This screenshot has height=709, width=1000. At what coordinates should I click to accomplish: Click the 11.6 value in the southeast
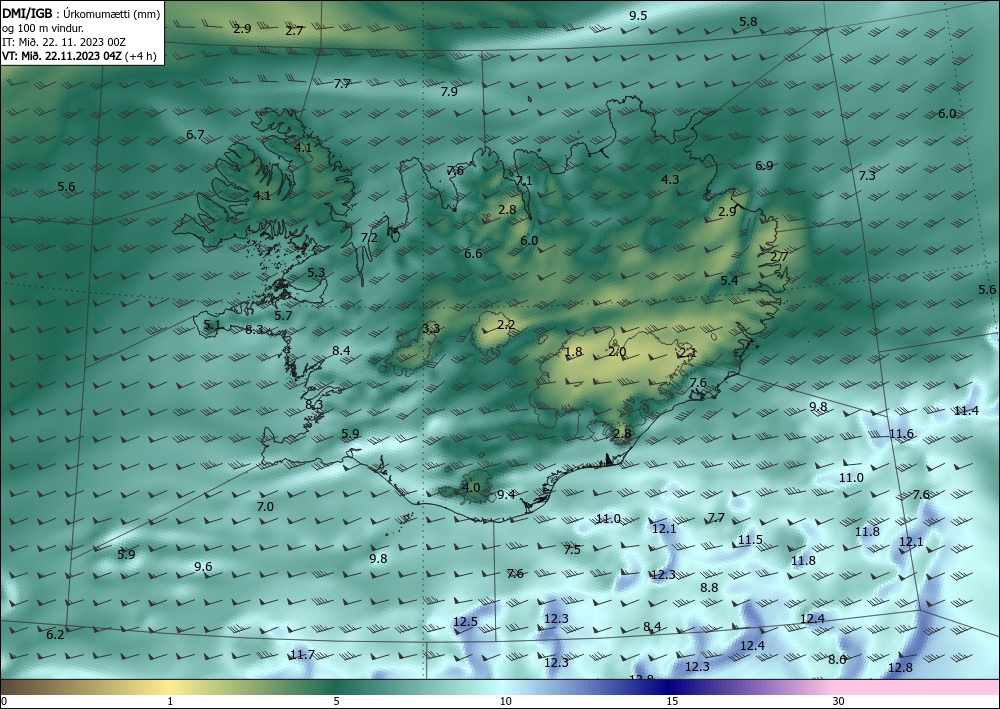point(902,434)
